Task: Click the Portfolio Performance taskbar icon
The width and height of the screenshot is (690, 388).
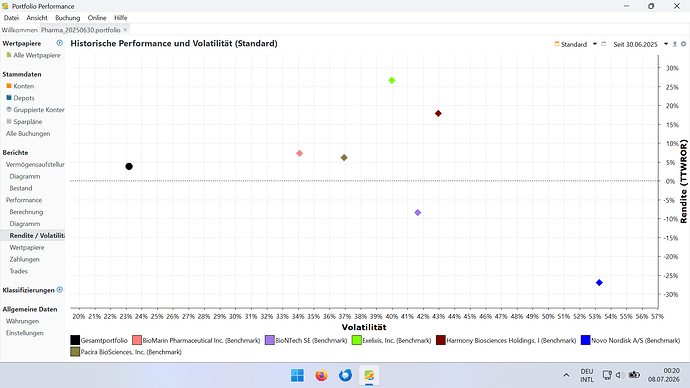Action: point(369,375)
